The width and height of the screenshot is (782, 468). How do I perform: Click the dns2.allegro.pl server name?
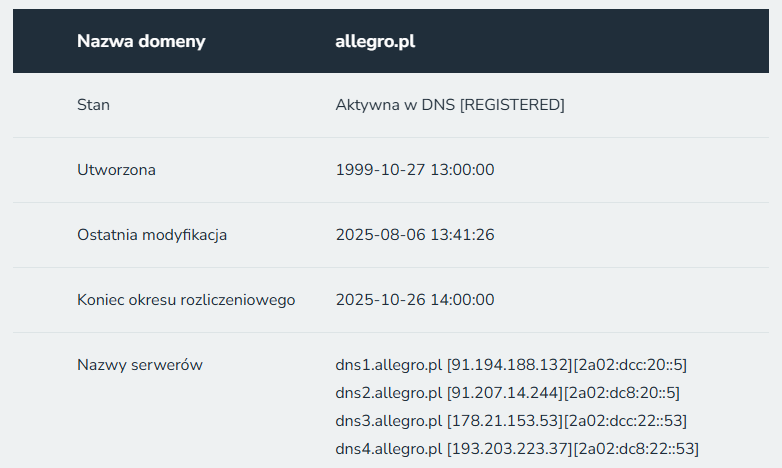[x=389, y=393]
